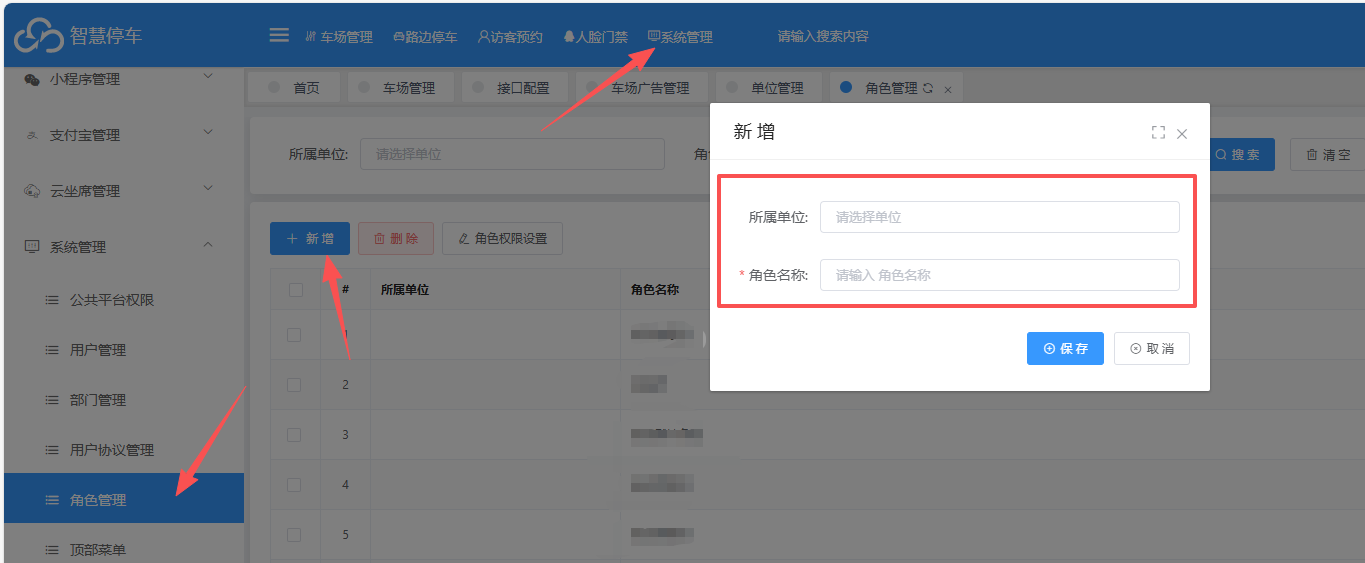Click the 清空 button
Screen dimensions: 1365x563
coord(1327,155)
